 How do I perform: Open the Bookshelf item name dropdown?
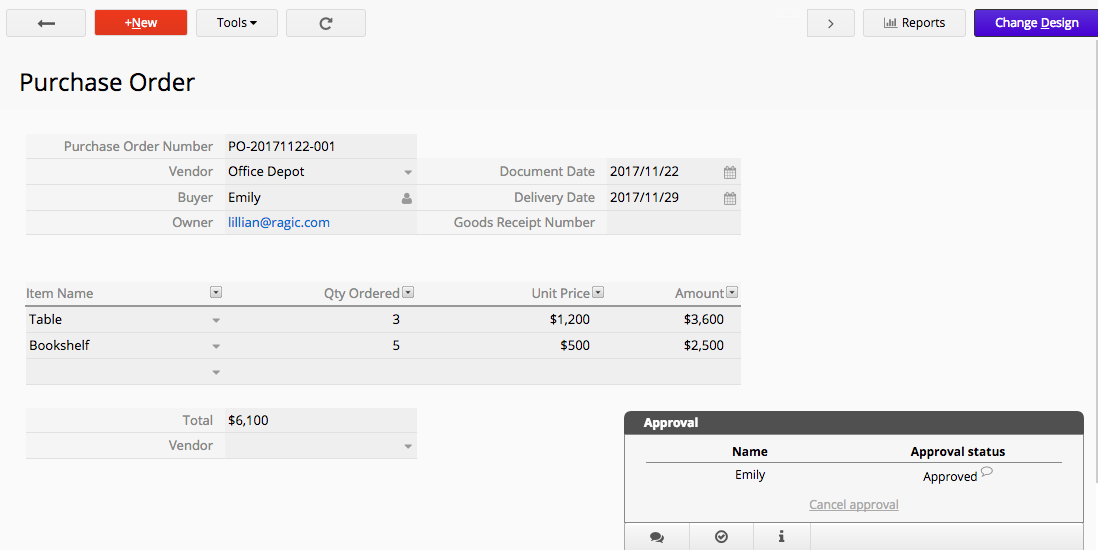(216, 346)
